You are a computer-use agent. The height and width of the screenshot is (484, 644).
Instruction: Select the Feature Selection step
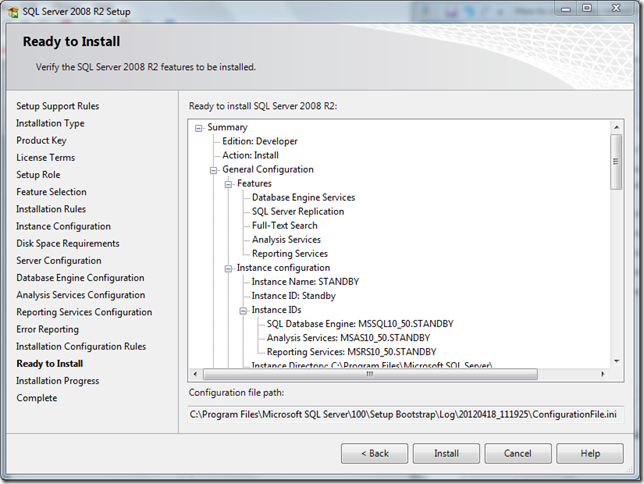51,192
